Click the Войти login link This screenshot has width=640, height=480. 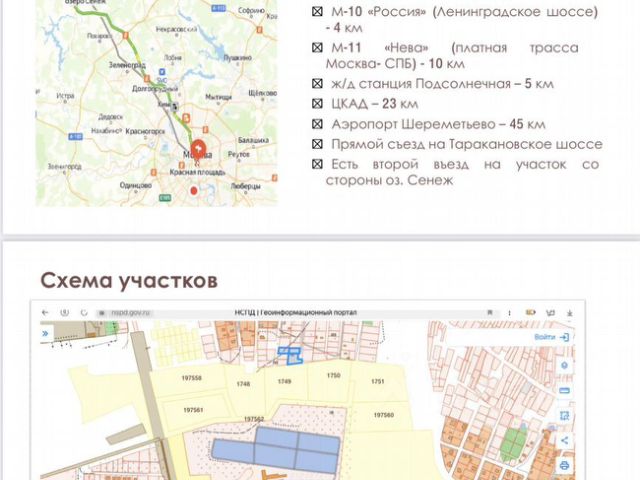(544, 337)
